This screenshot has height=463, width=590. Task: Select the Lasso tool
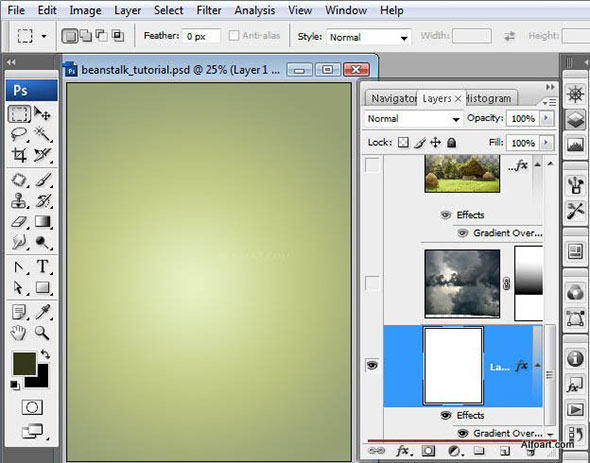[x=19, y=134]
